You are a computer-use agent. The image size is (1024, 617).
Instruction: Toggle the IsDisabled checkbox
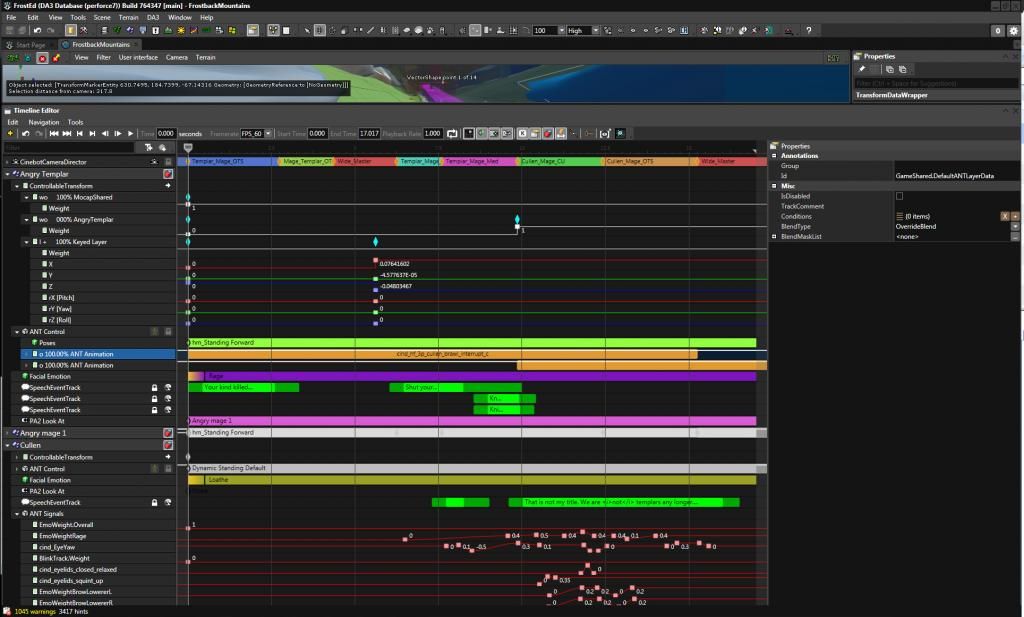coord(899,196)
